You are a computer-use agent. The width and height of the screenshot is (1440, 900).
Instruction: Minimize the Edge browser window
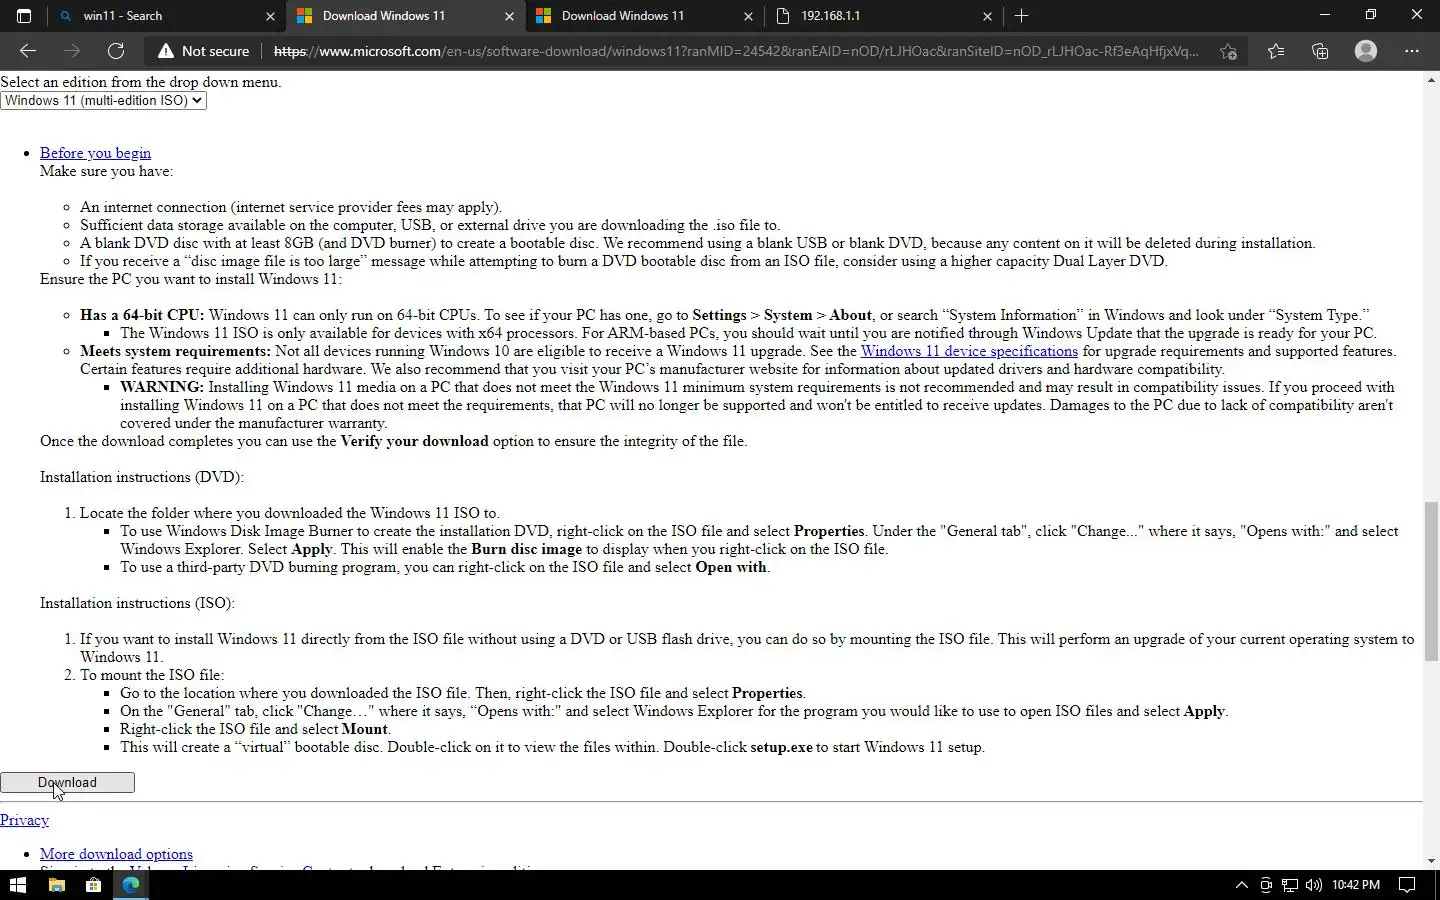(x=1324, y=15)
